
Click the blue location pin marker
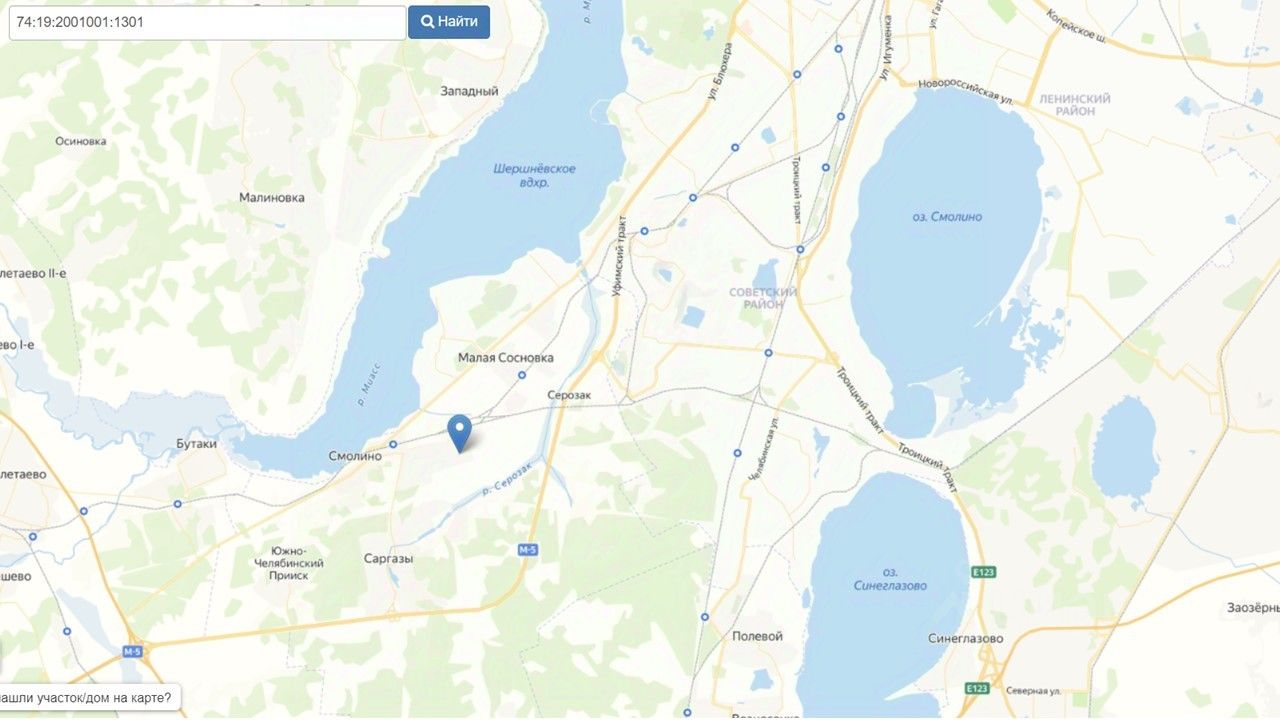pyautogui.click(x=459, y=434)
